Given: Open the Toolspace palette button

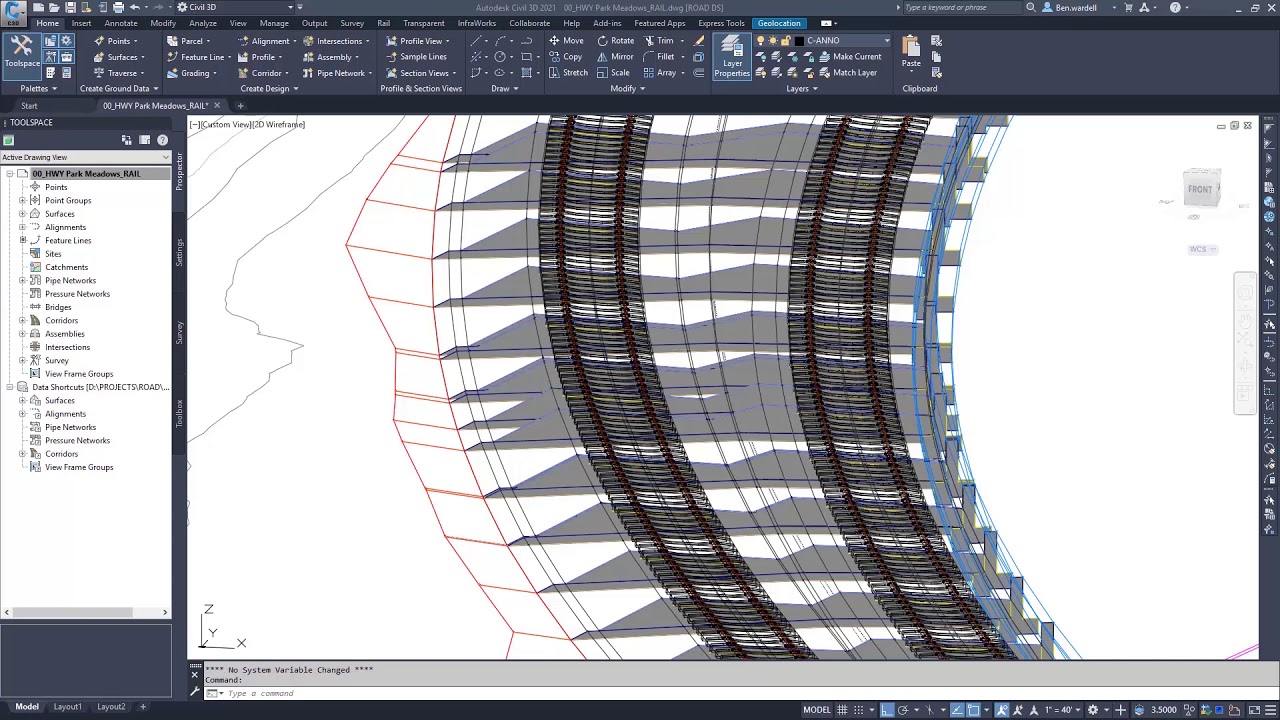Looking at the screenshot, I should click(x=21, y=52).
